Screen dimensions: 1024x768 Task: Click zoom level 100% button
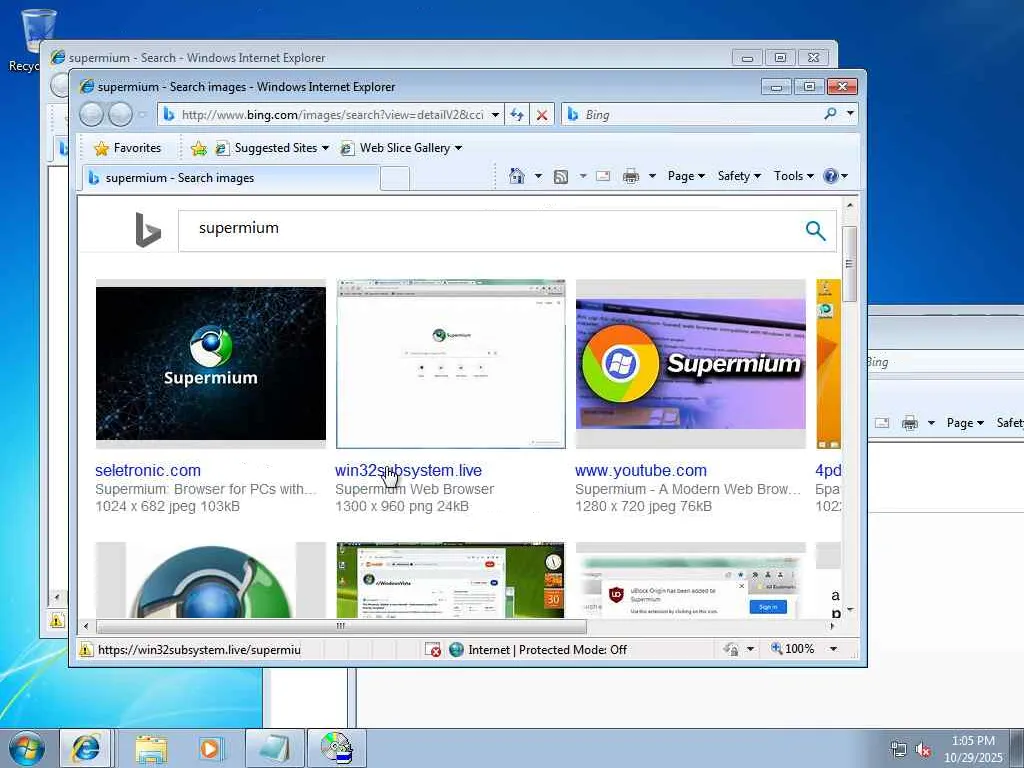792,649
